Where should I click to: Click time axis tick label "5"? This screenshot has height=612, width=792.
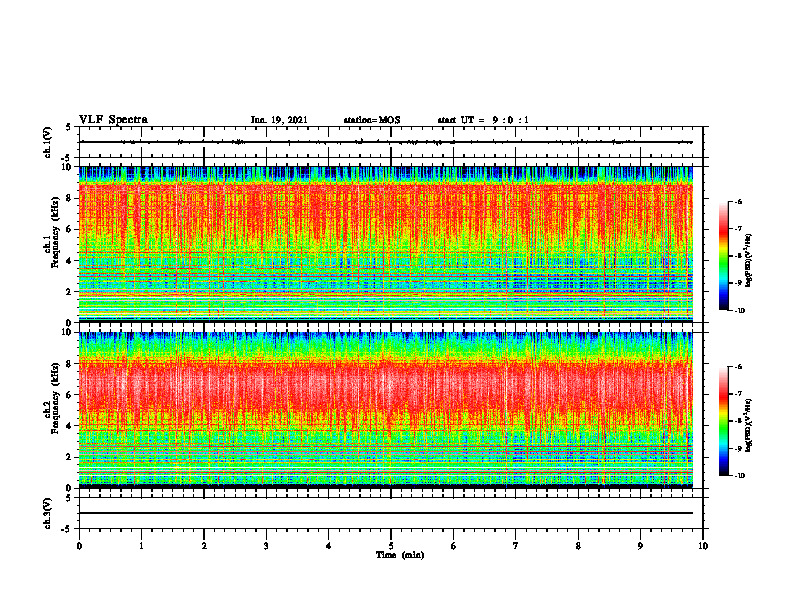point(391,546)
